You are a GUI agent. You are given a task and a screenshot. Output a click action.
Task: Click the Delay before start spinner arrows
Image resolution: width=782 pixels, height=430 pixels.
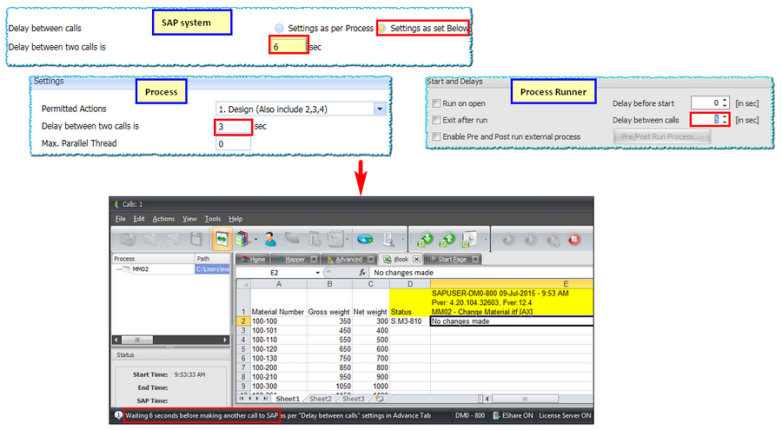(725, 103)
